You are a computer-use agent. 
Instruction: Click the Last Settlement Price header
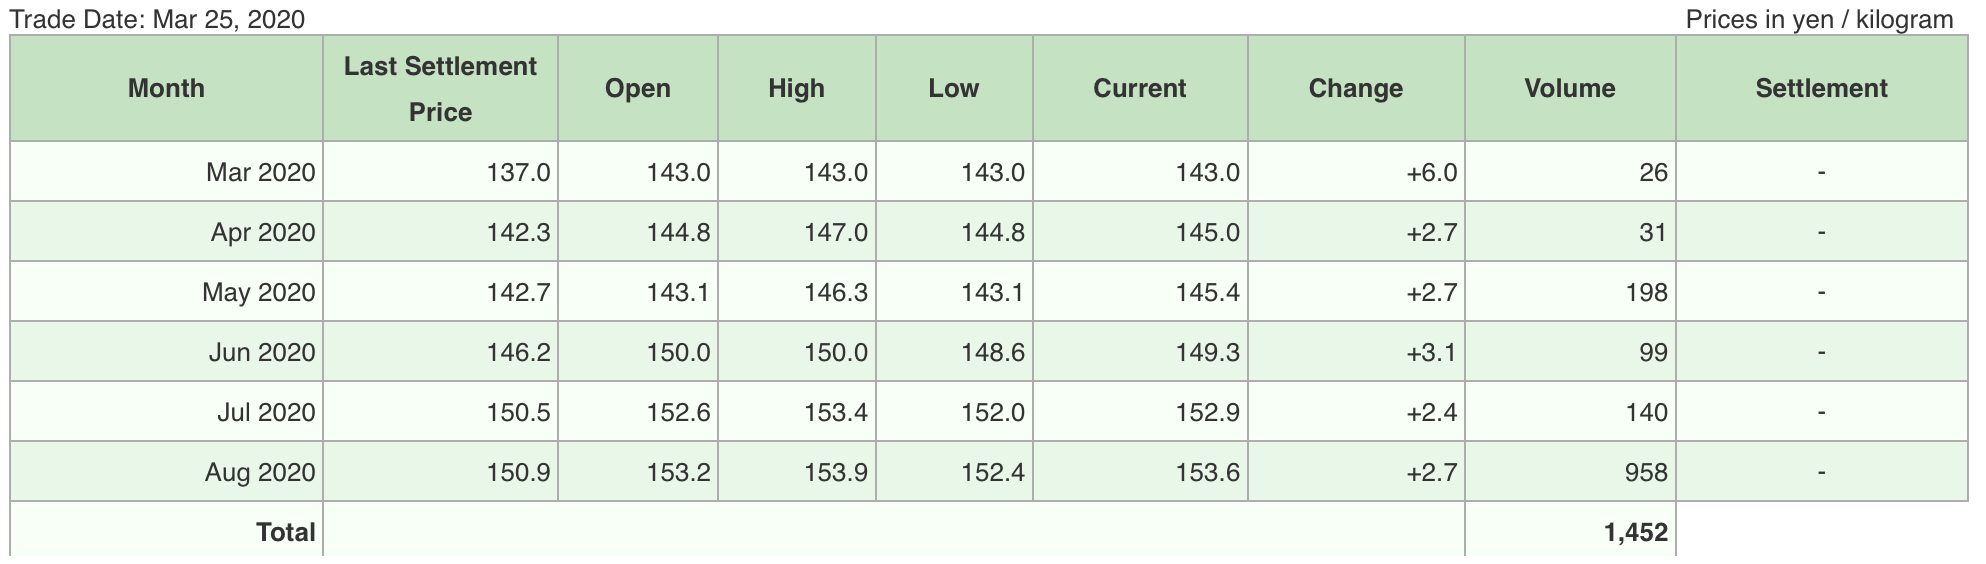click(440, 88)
